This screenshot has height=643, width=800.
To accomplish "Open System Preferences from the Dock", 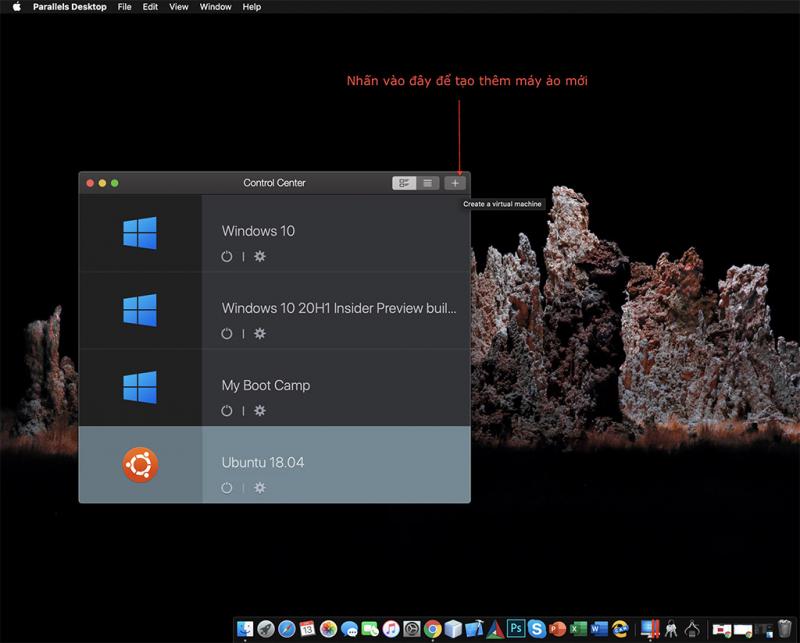I will pos(412,629).
